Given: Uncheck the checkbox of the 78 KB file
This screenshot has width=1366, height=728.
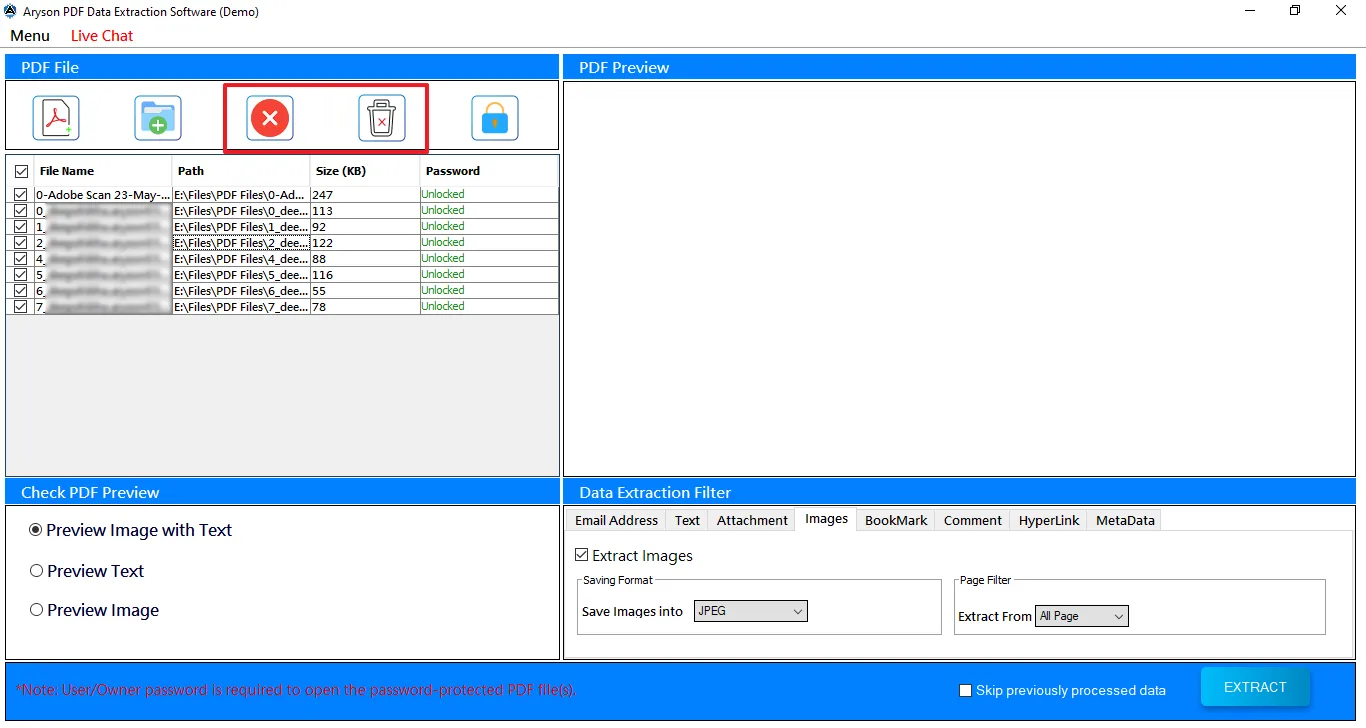Looking at the screenshot, I should (21, 307).
